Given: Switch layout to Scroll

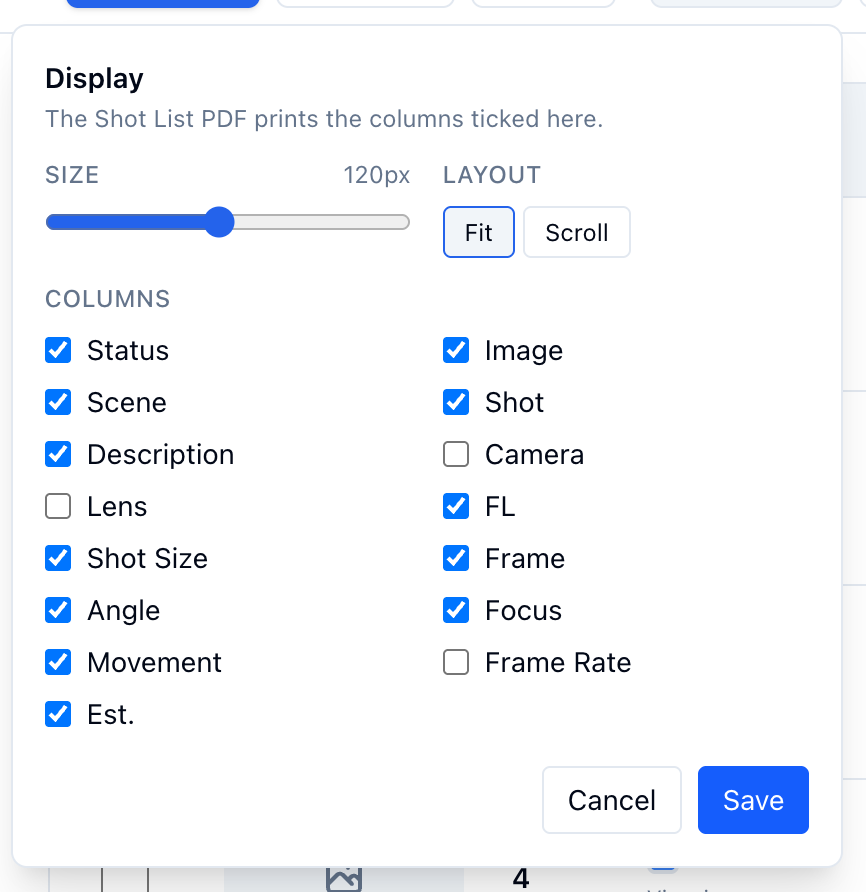Looking at the screenshot, I should 576,232.
